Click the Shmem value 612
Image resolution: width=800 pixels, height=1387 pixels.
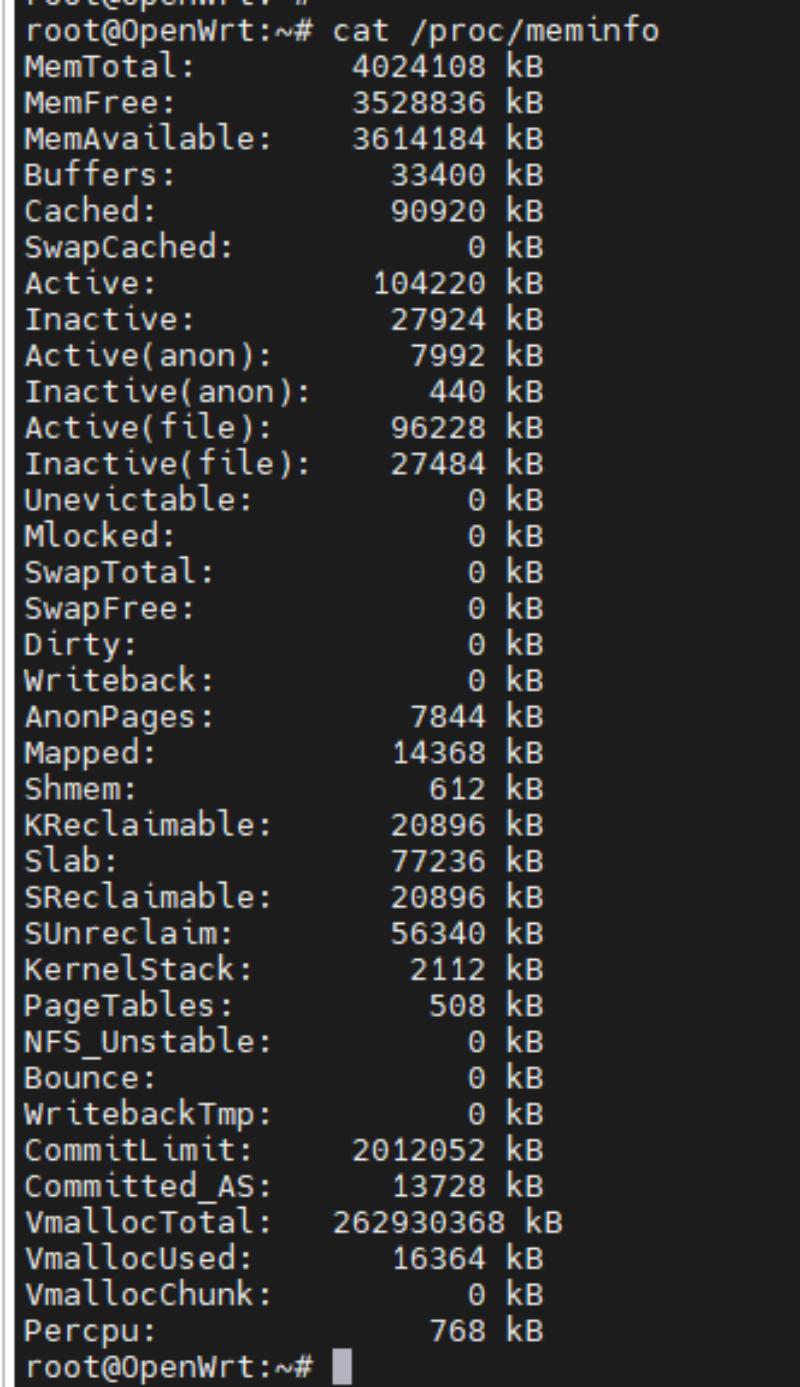point(457,789)
